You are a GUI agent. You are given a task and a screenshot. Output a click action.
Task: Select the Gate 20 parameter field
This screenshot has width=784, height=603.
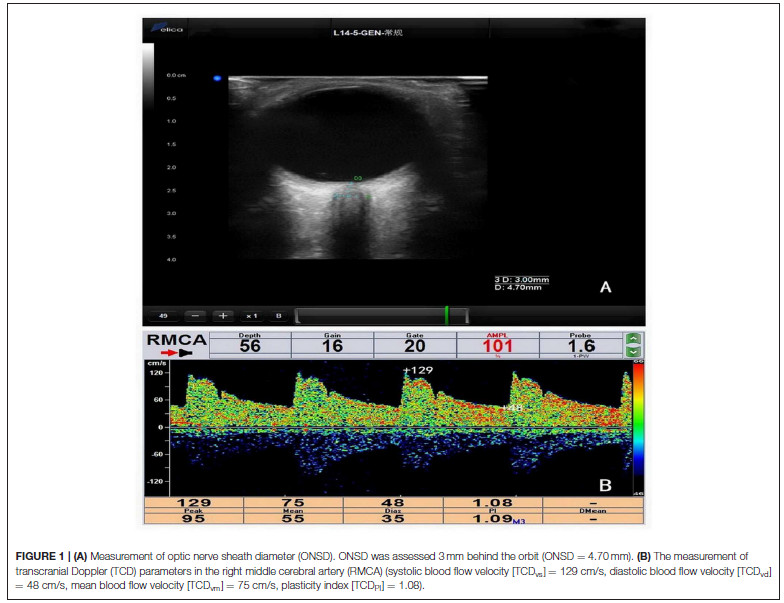413,345
